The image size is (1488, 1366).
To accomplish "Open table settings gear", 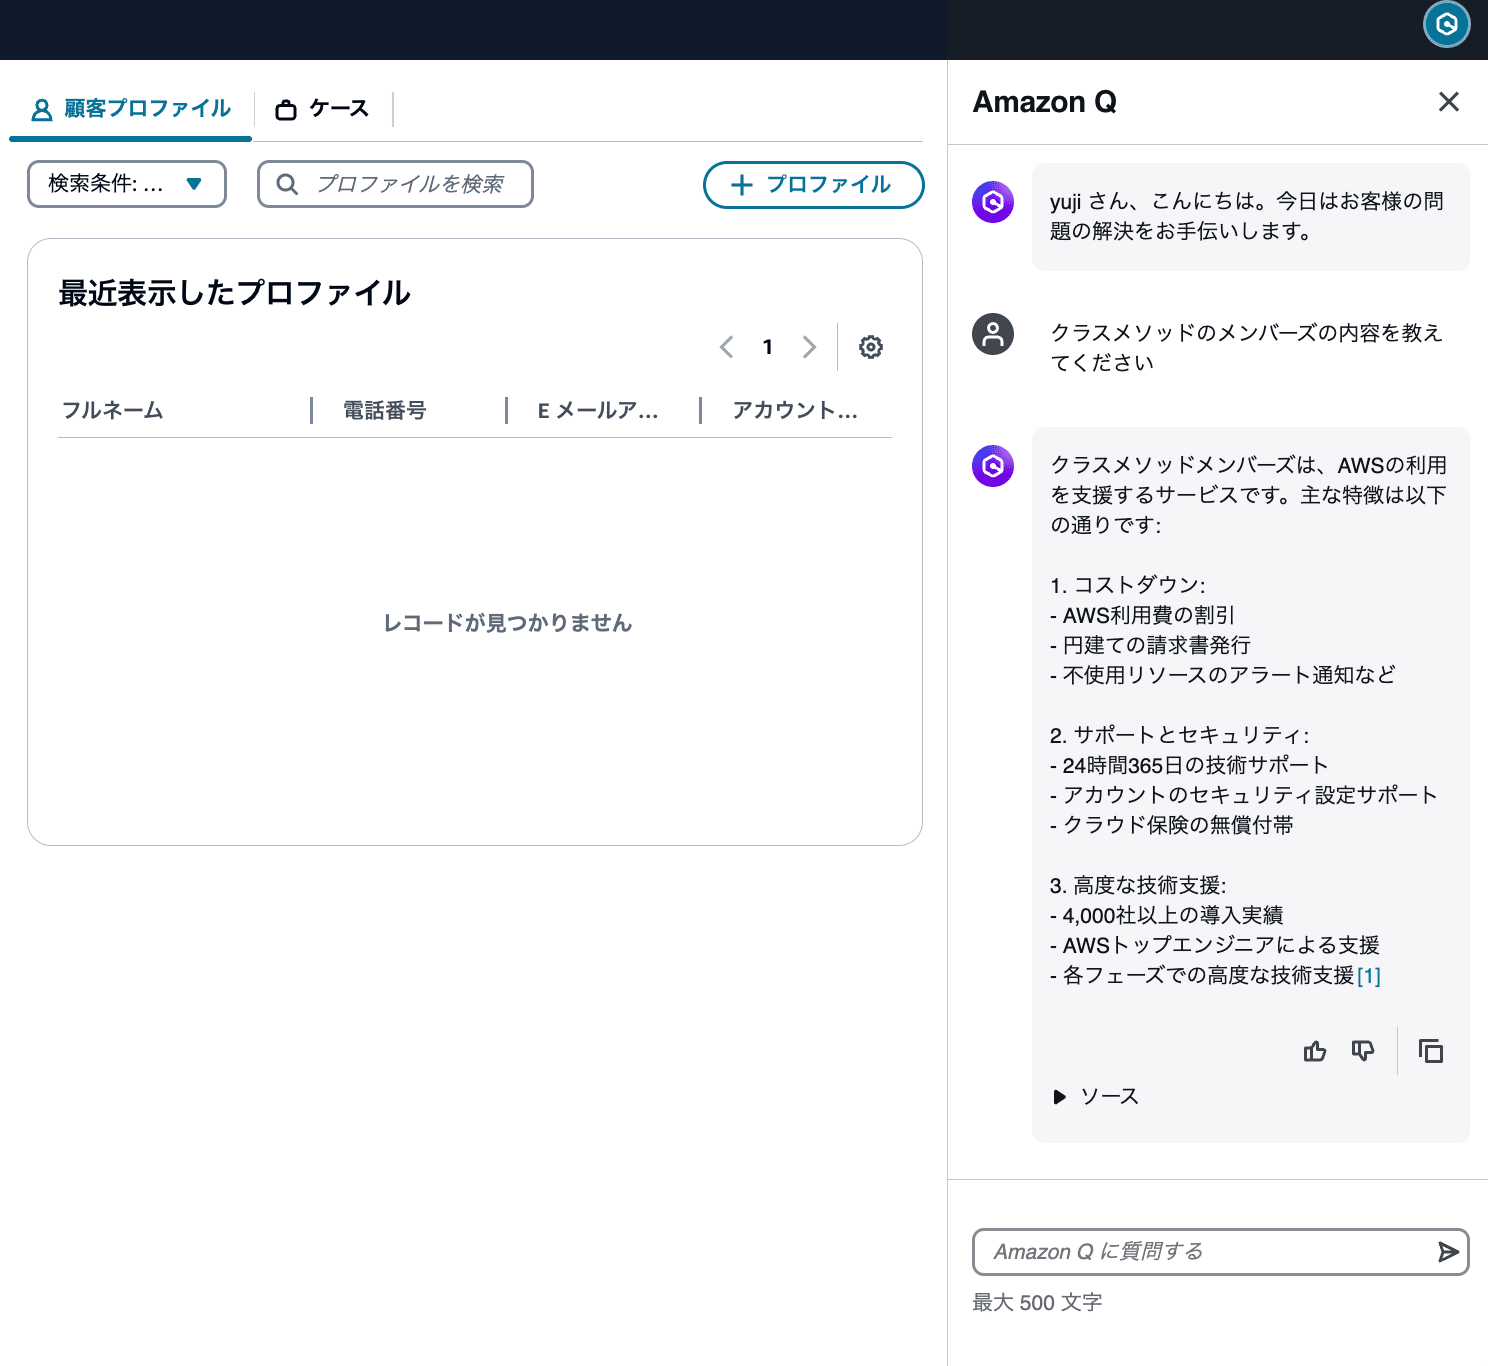I will pos(871,347).
